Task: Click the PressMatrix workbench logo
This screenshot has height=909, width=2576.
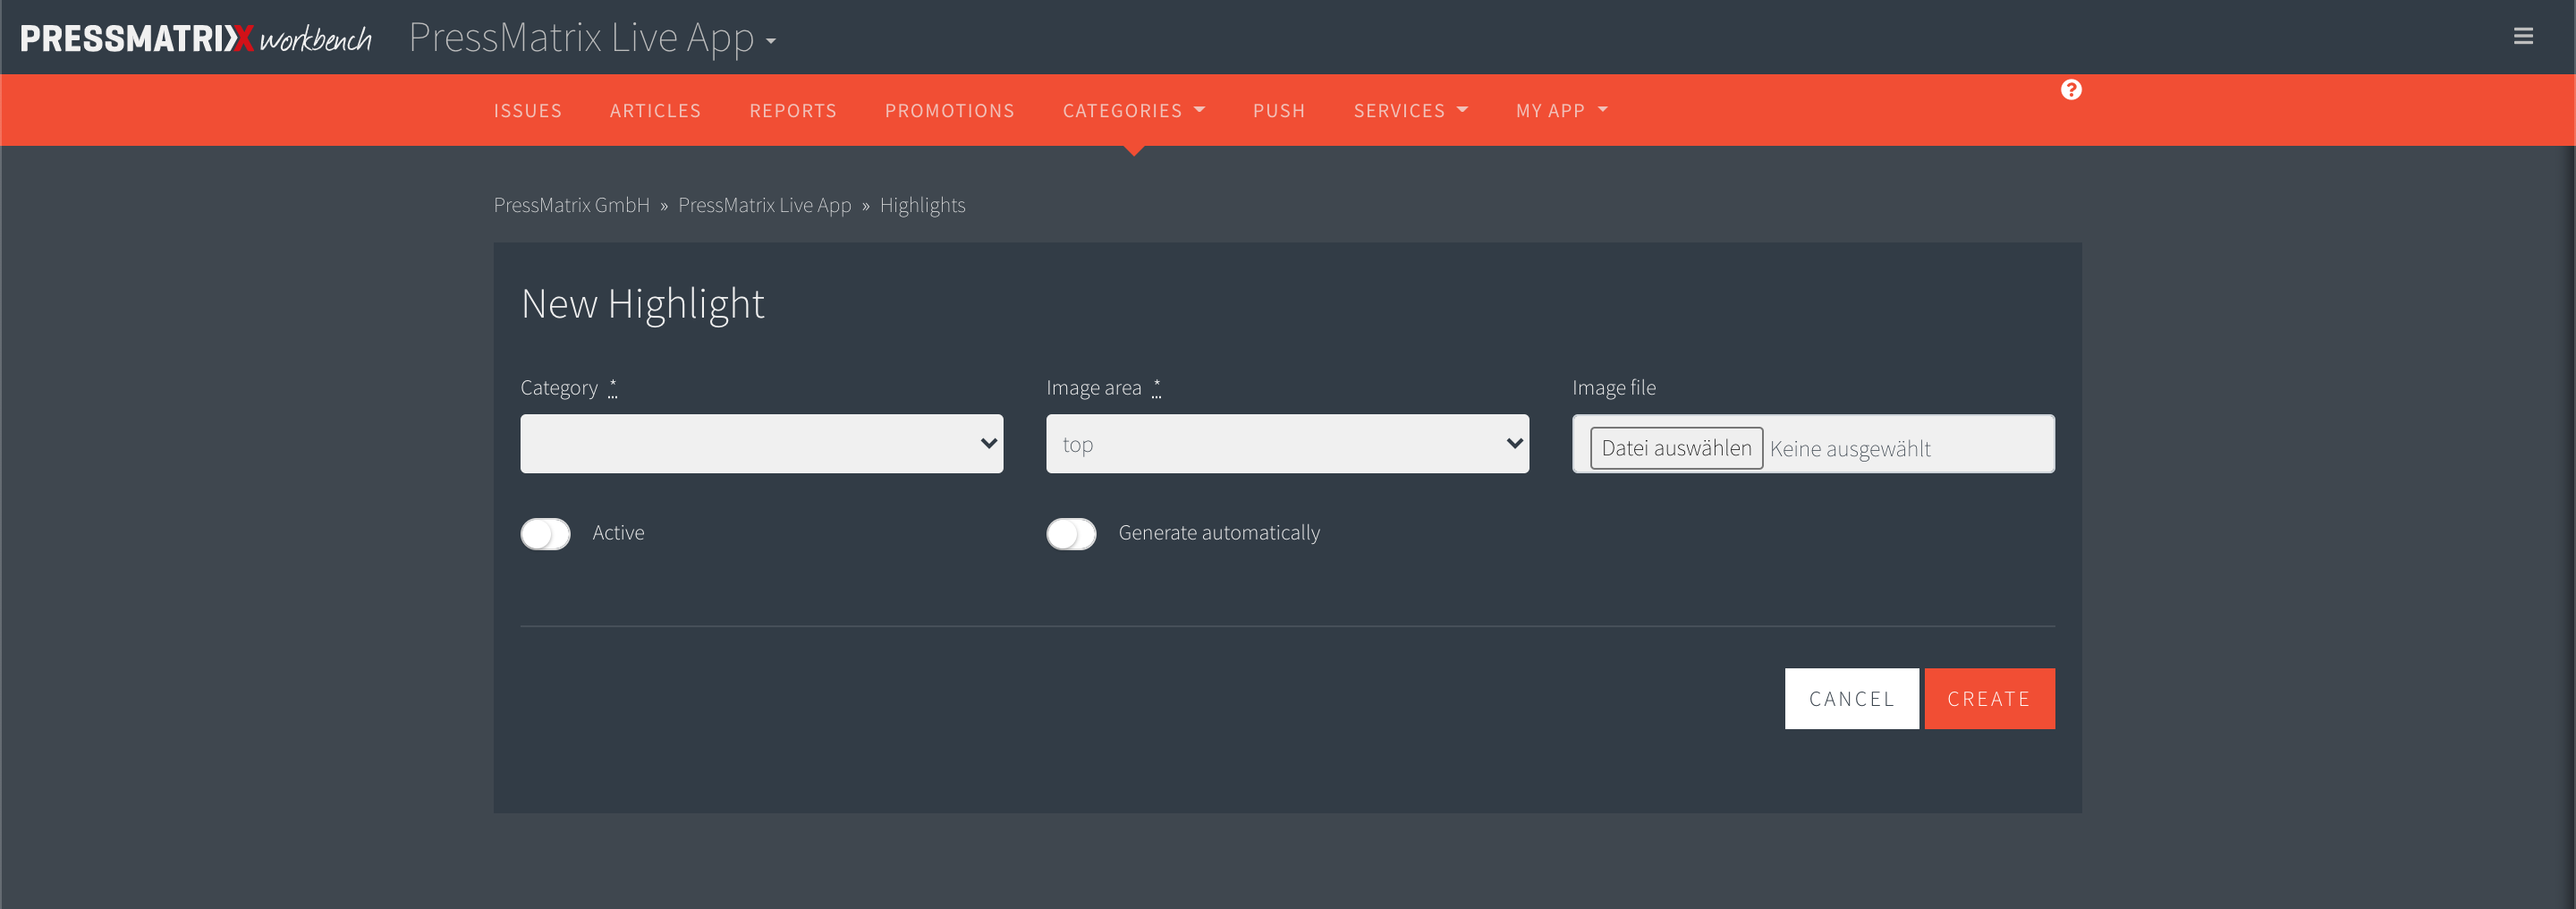Action: pos(196,38)
